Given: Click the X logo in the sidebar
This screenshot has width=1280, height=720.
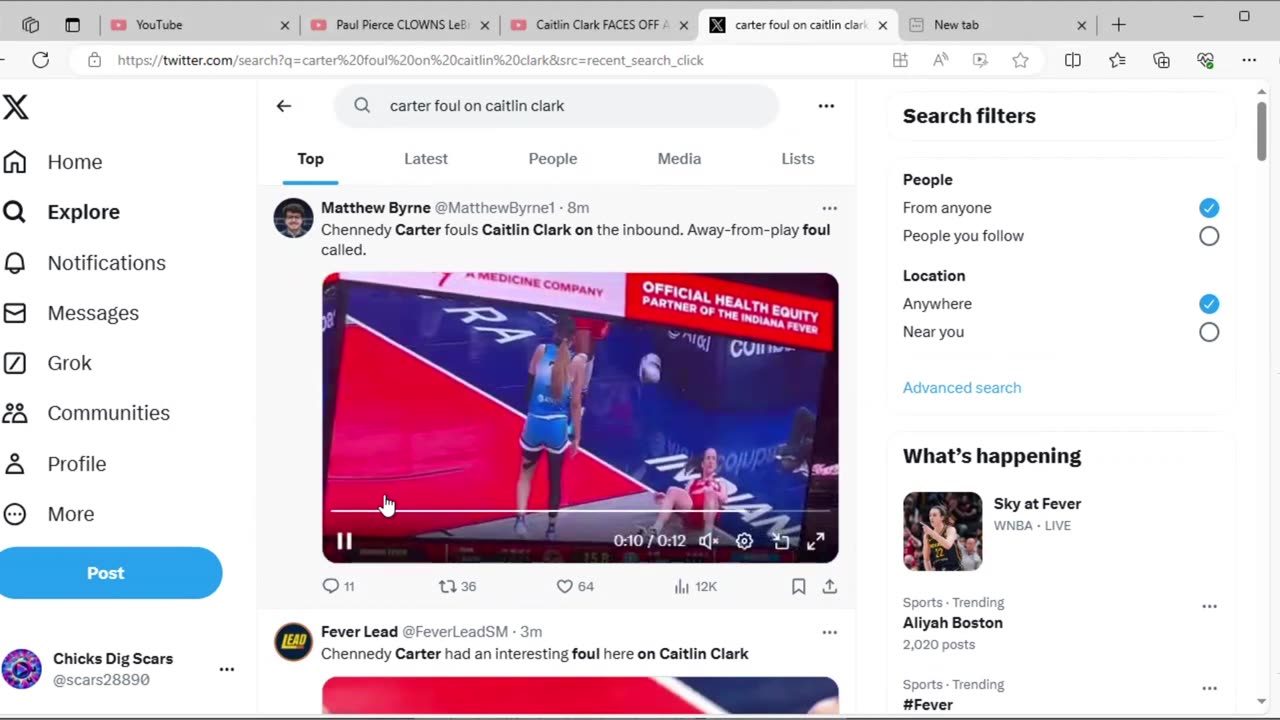Looking at the screenshot, I should click(16, 106).
